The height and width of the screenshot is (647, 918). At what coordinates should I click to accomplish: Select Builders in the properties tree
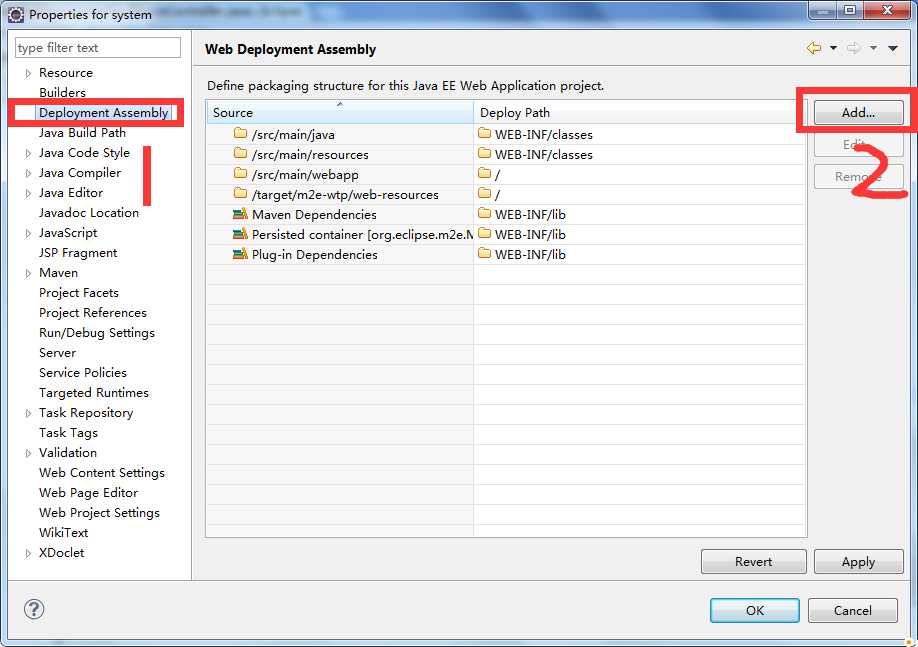coord(62,93)
